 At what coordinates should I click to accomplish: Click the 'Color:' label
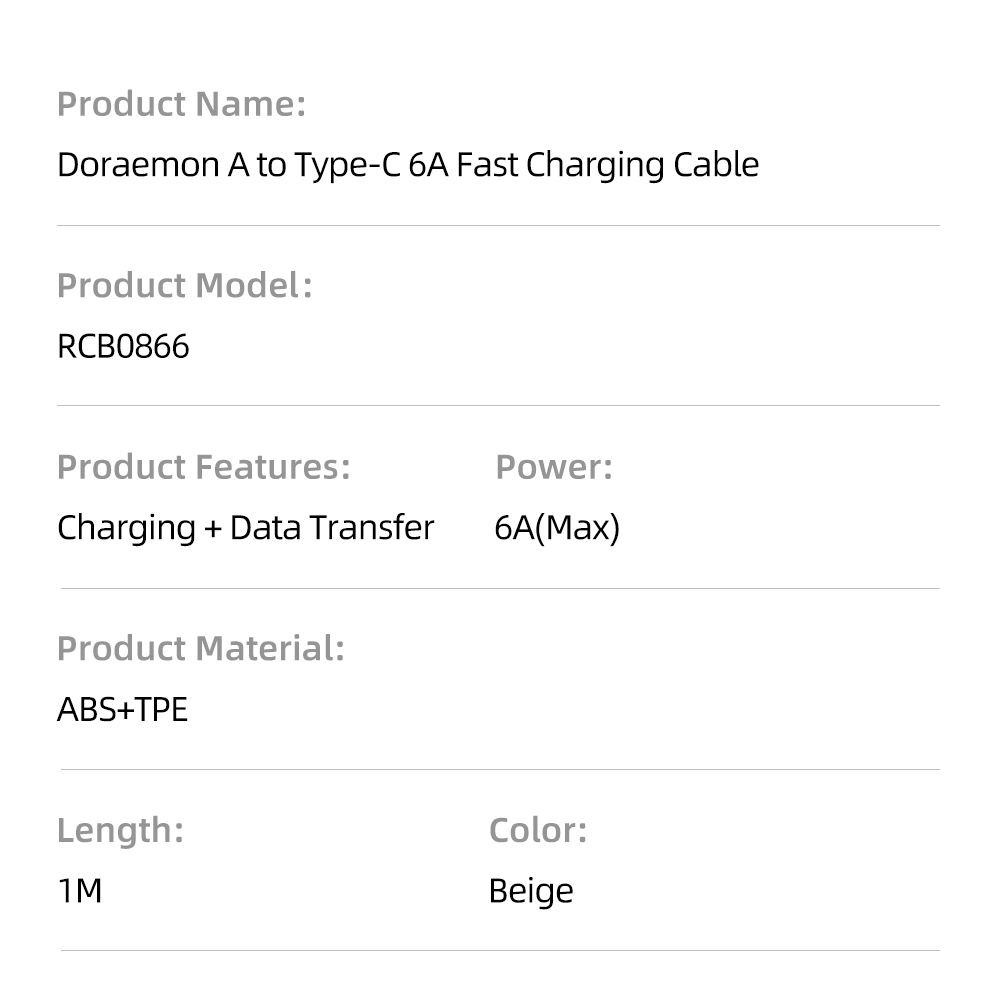(537, 830)
